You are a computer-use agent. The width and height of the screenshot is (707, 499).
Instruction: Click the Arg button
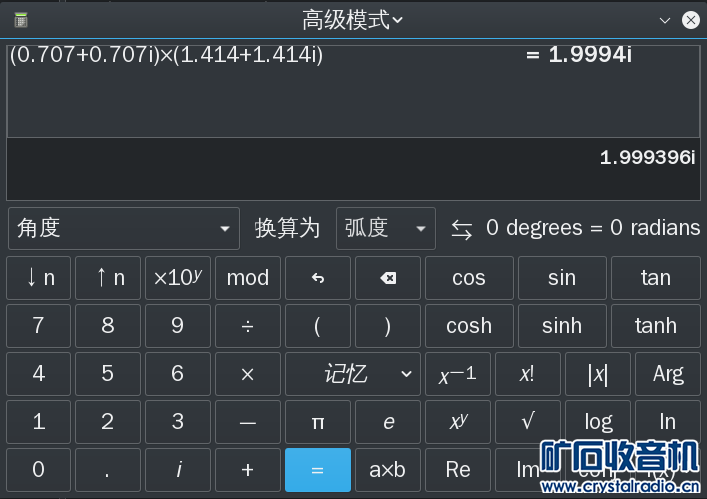click(668, 374)
